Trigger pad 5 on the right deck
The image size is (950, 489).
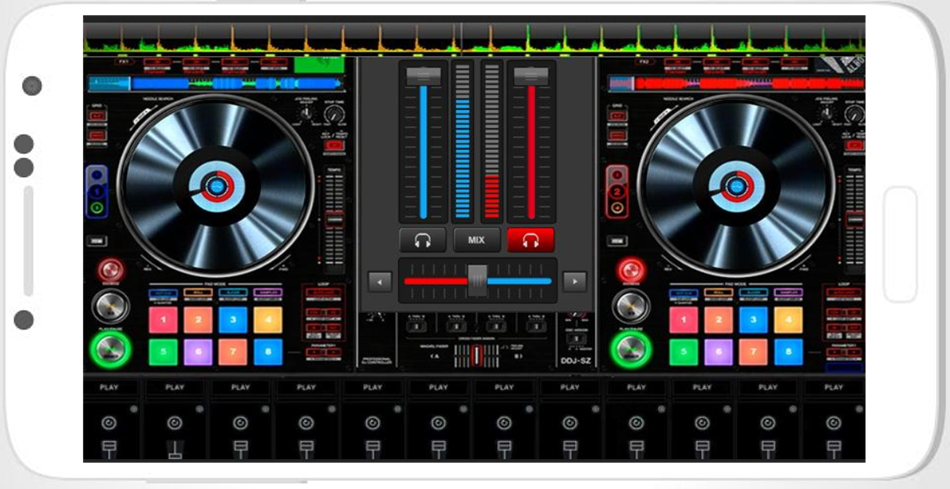point(684,352)
